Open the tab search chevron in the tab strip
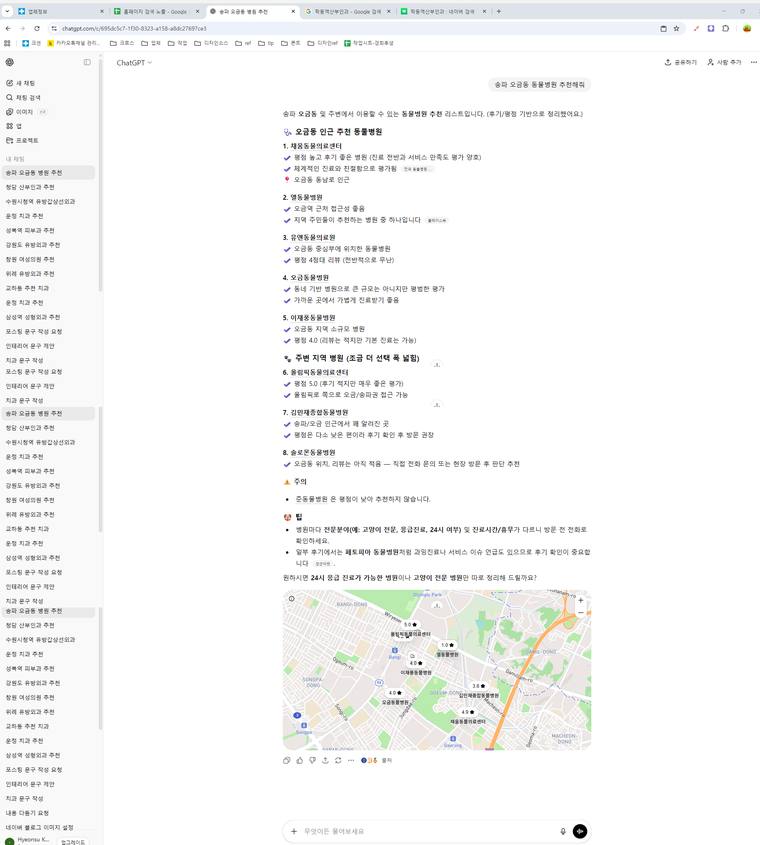 [x=7, y=11]
